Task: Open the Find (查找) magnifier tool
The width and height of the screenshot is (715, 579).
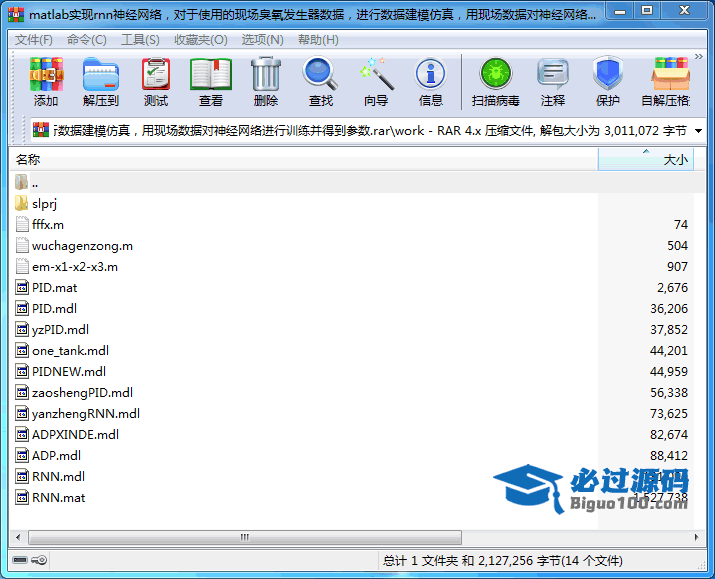Action: (x=321, y=82)
